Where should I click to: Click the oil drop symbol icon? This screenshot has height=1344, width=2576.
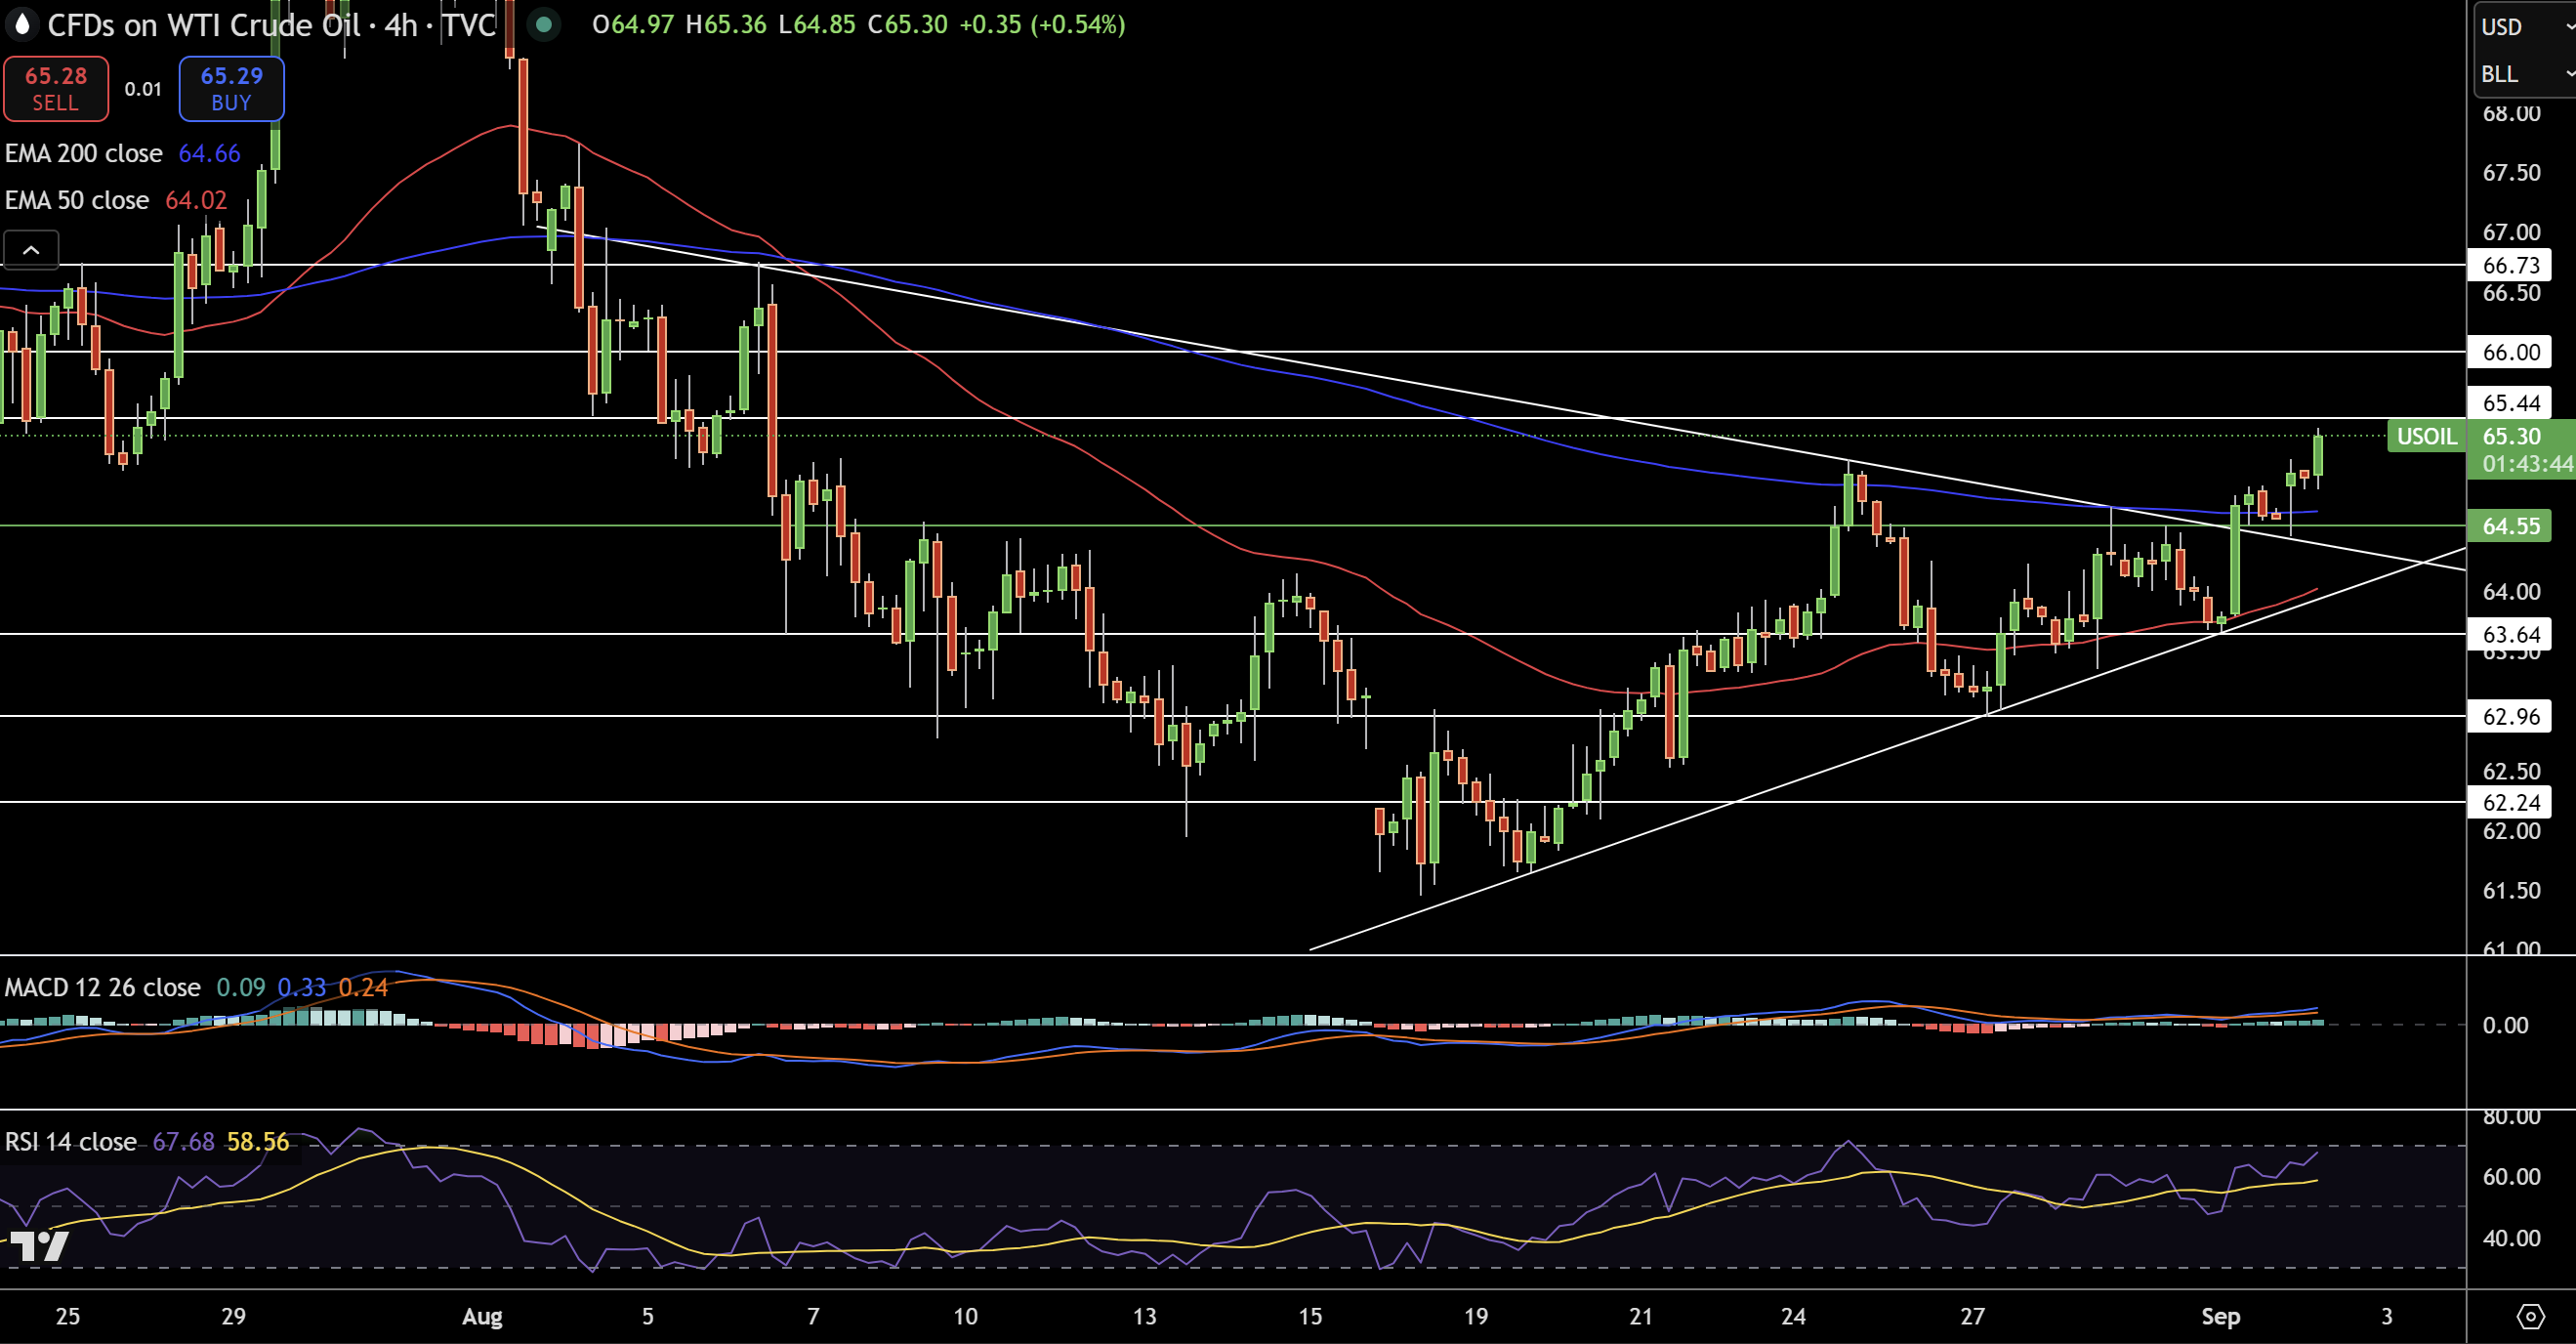22,24
